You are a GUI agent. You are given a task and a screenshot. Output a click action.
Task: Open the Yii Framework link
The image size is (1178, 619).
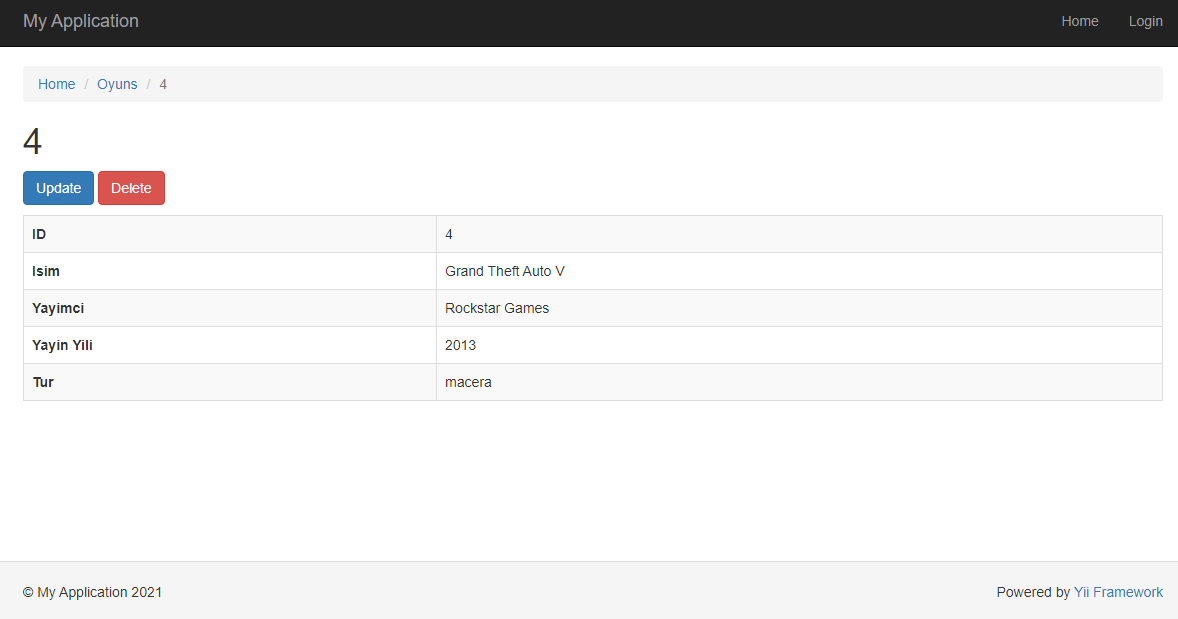pyautogui.click(x=1118, y=592)
